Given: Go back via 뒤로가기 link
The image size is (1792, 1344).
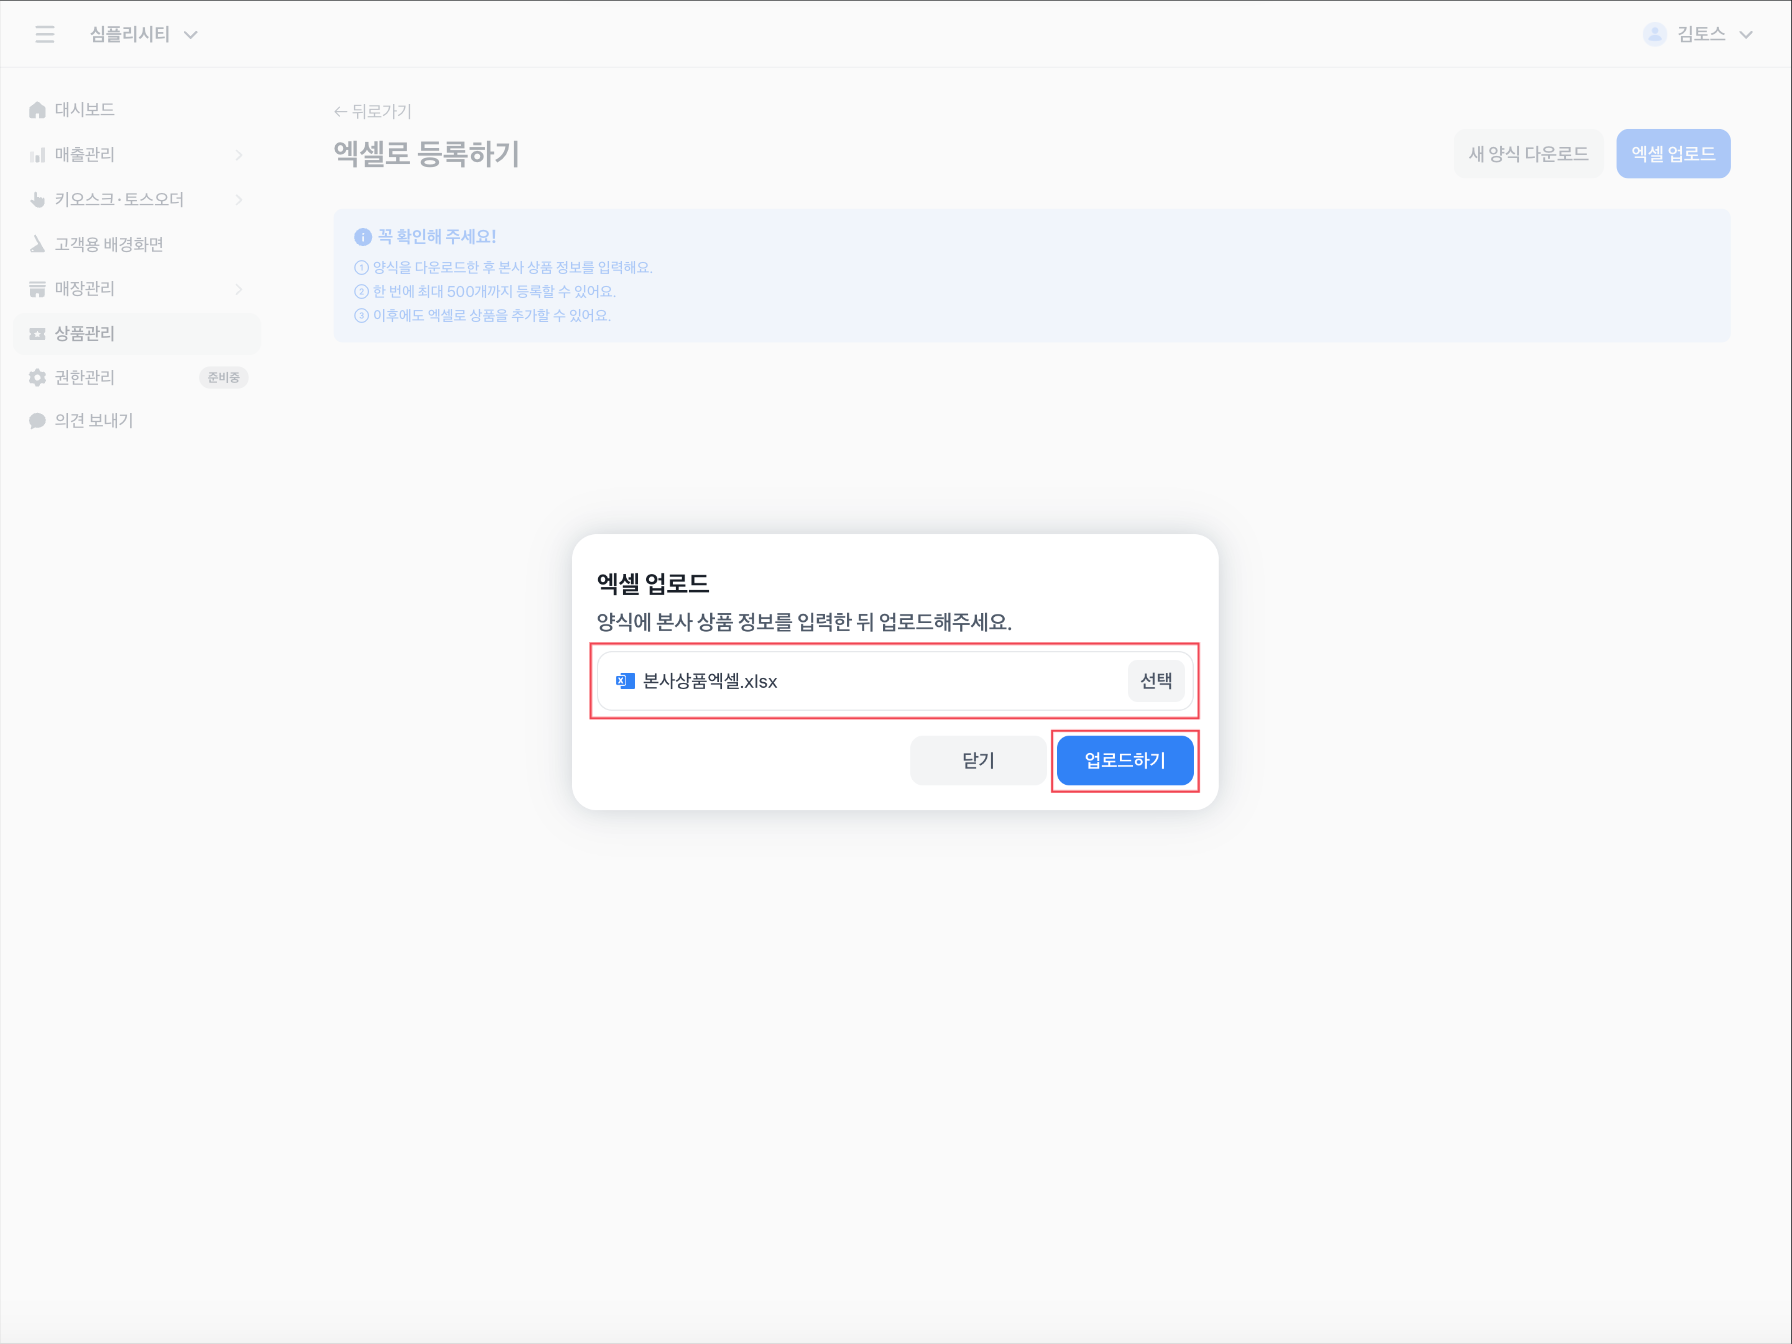Looking at the screenshot, I should [x=372, y=111].
